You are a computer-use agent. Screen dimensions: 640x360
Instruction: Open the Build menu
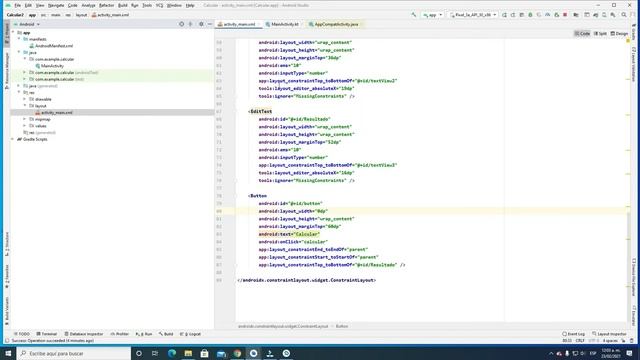[x=122, y=5]
